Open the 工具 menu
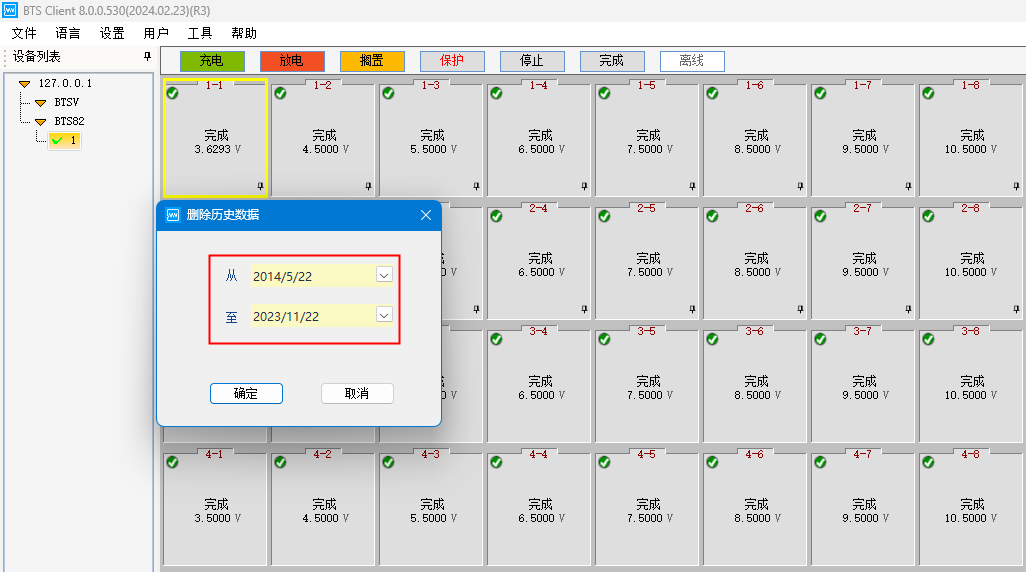This screenshot has height=572, width=1026. tap(200, 33)
